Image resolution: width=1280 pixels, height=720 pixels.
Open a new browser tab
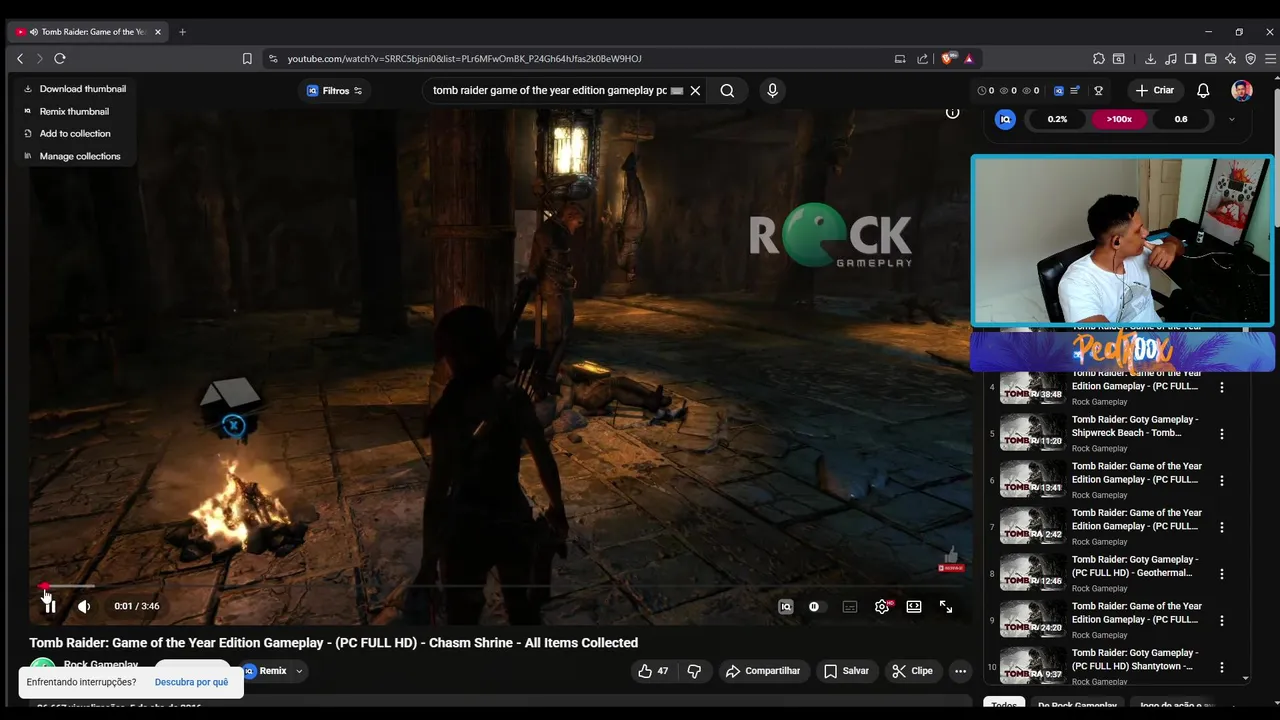coord(182,32)
